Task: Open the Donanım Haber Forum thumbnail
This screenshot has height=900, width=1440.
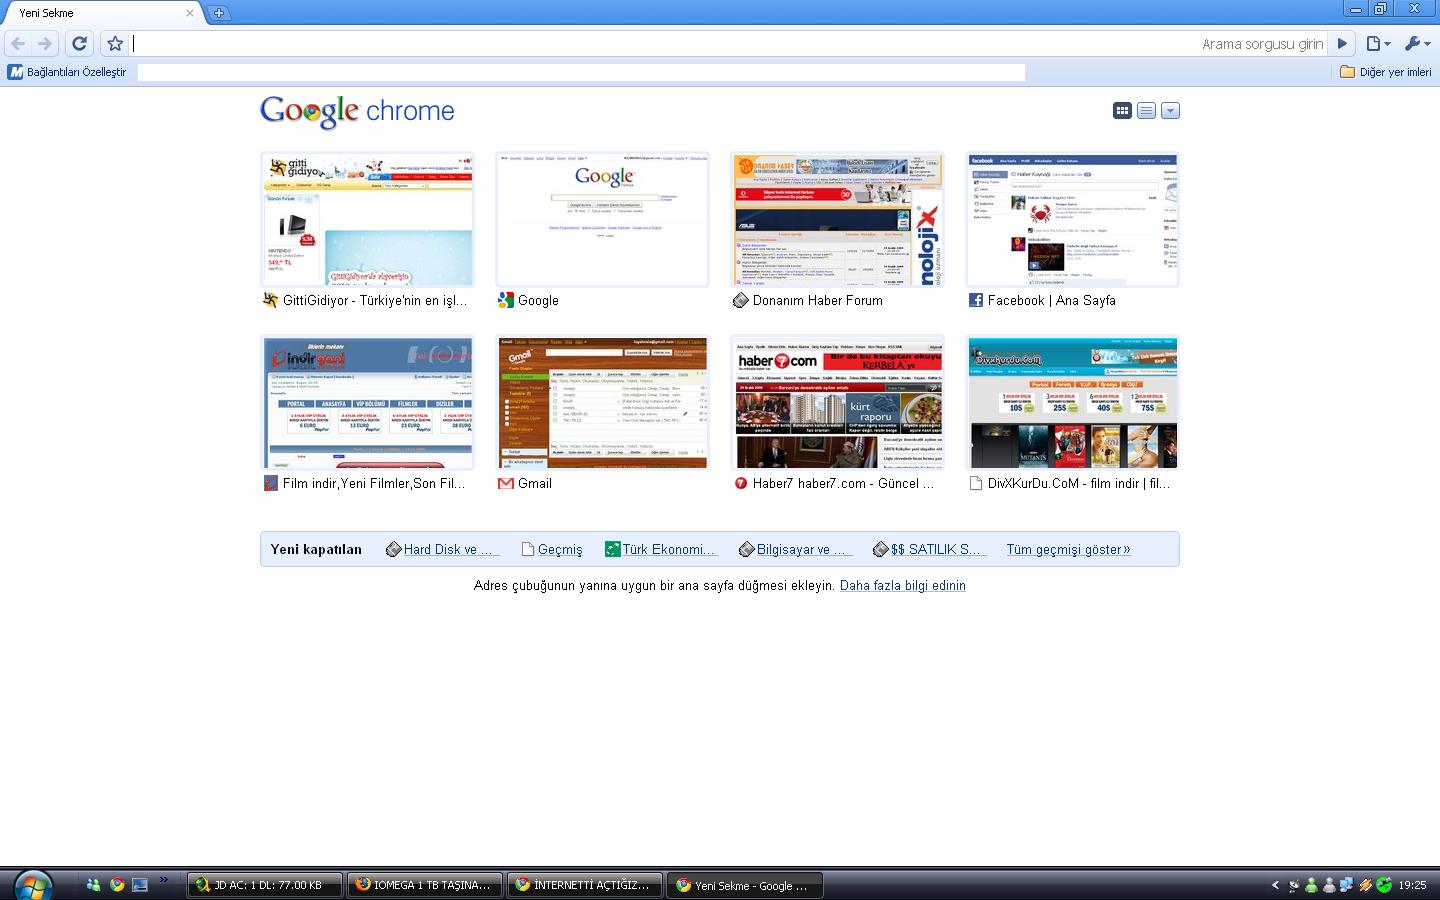Action: tap(837, 220)
